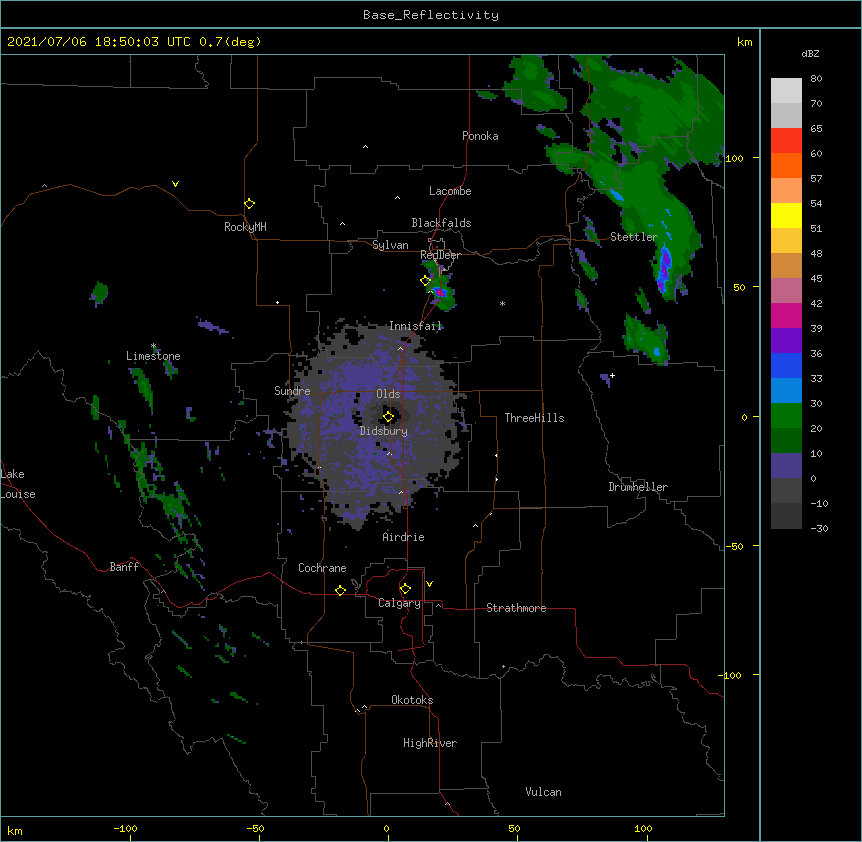Click the Okotoks label
Viewport: 862px width, 842px height.
coord(412,700)
